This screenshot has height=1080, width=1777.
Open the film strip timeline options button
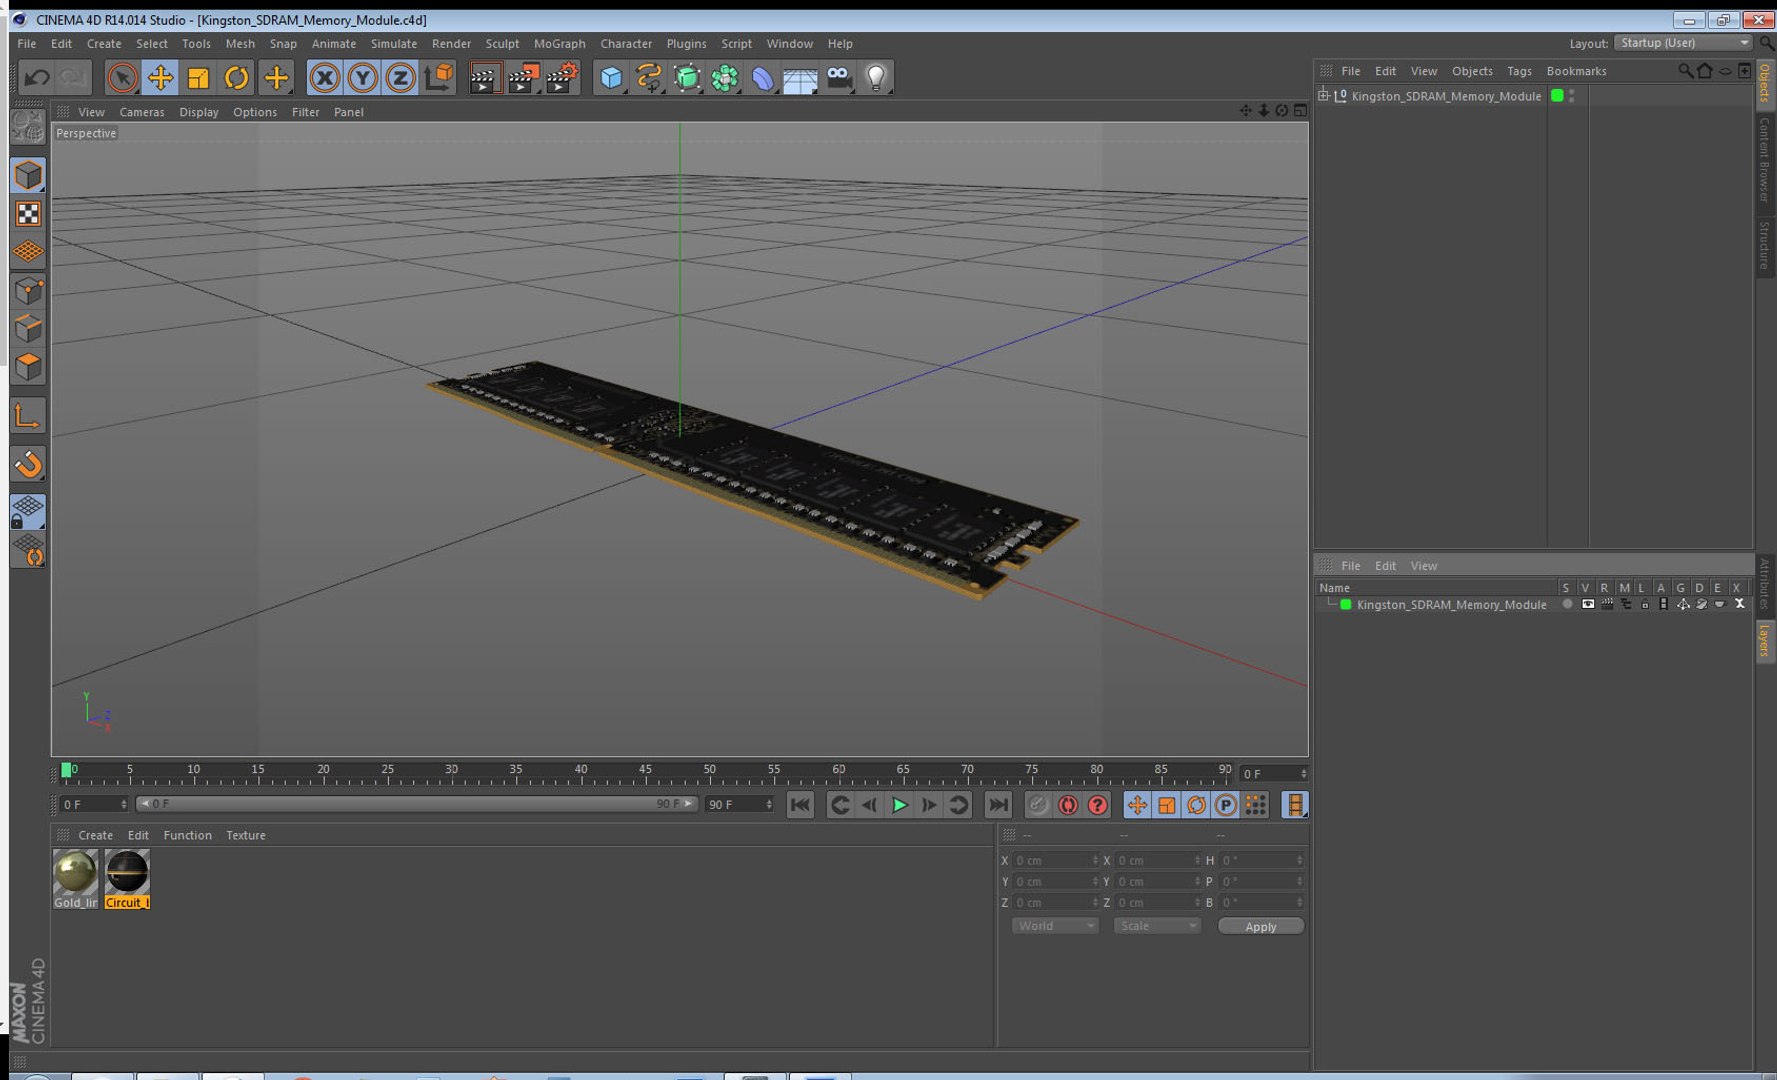[1295, 805]
